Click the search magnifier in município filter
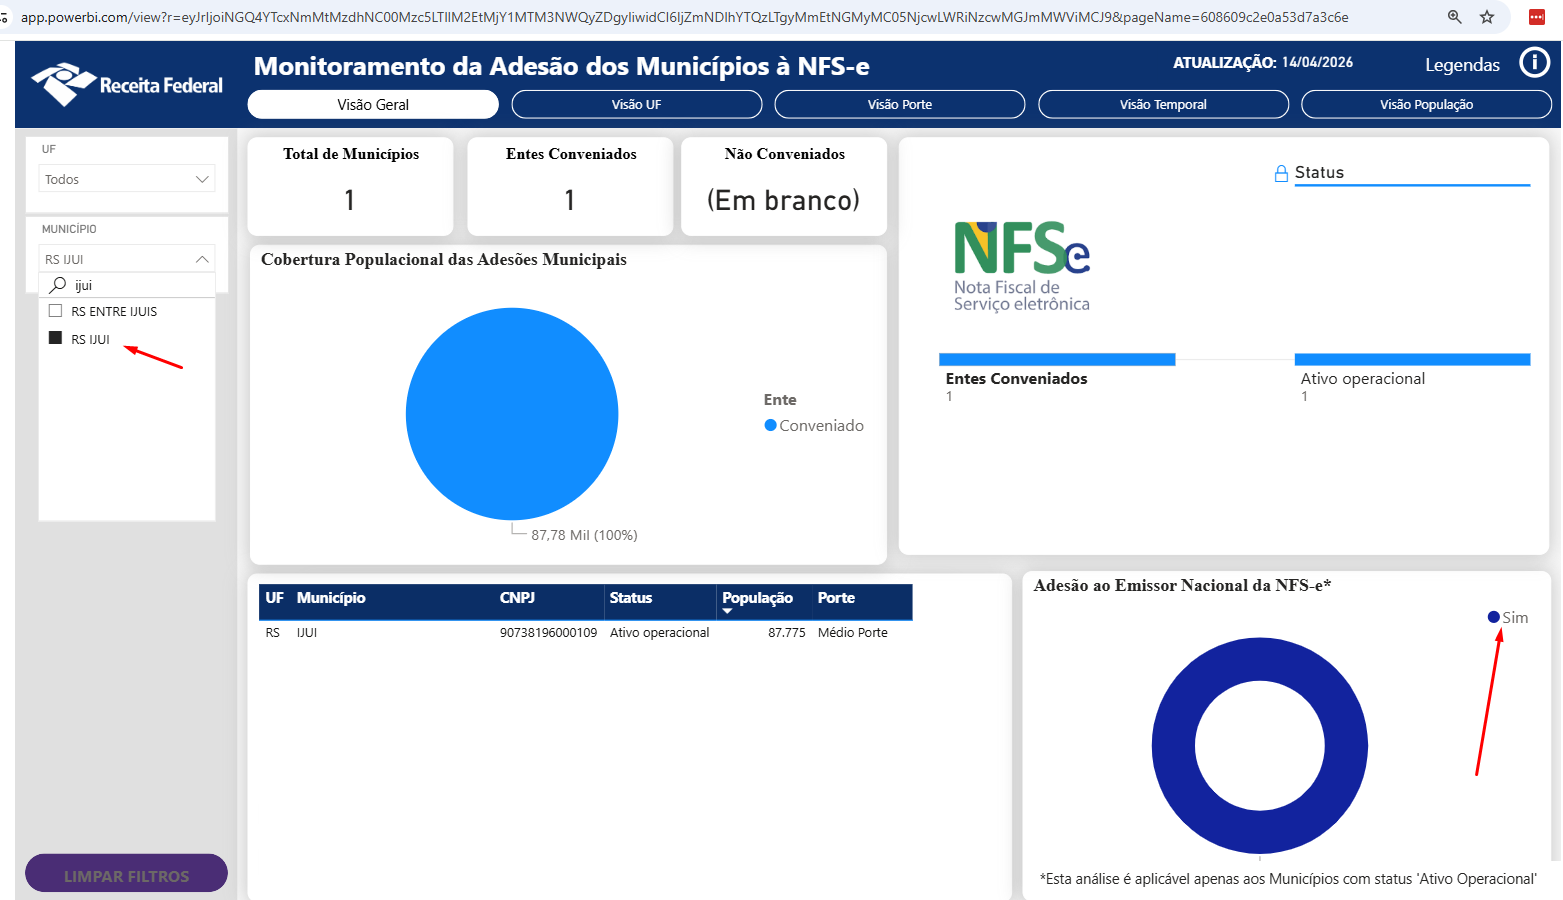This screenshot has width=1563, height=900. (58, 285)
